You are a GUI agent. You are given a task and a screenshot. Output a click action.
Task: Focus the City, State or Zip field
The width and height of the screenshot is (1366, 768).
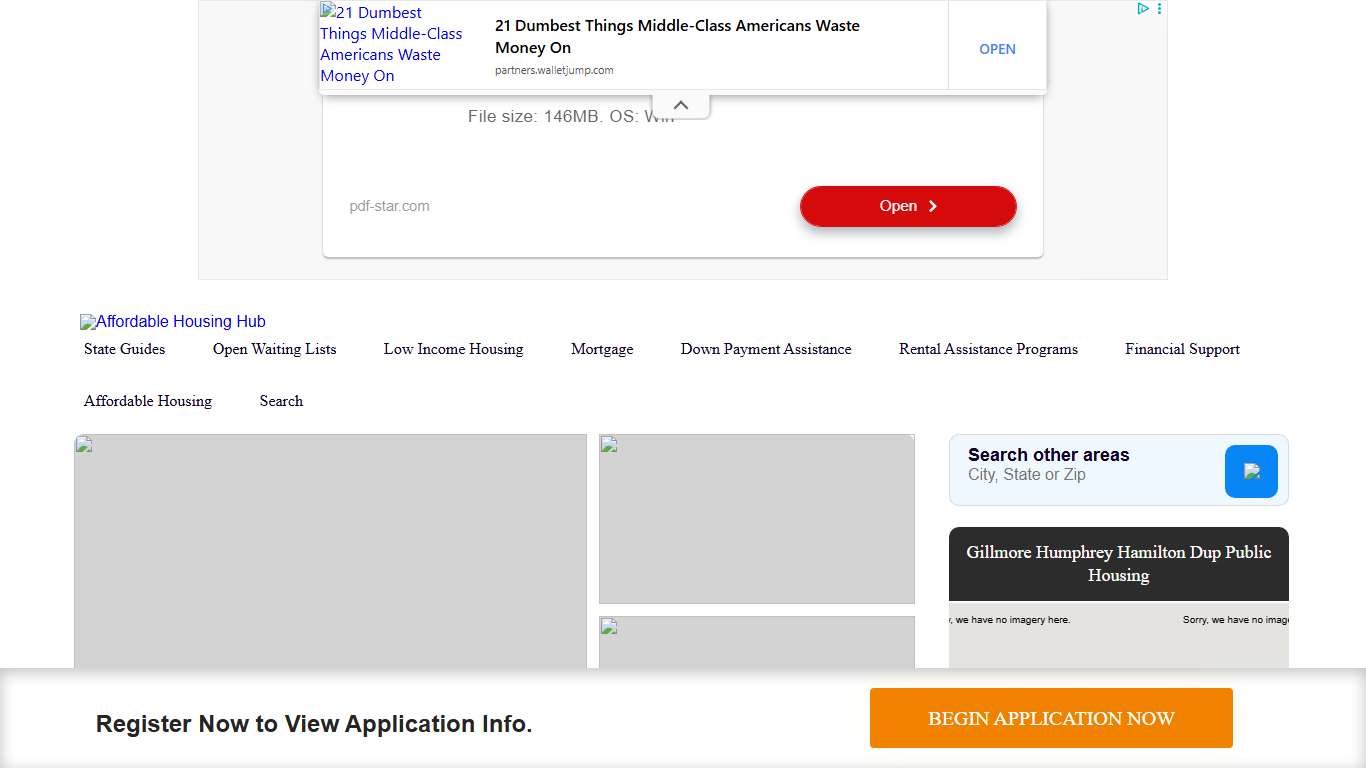[x=1085, y=474]
